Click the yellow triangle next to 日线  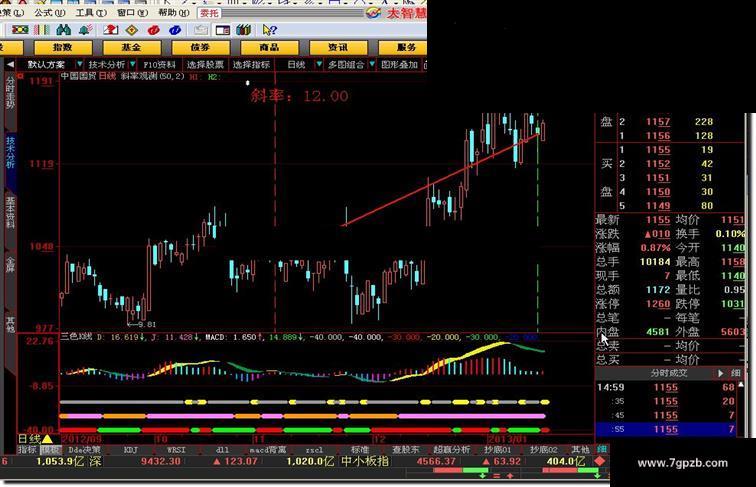(x=47, y=439)
